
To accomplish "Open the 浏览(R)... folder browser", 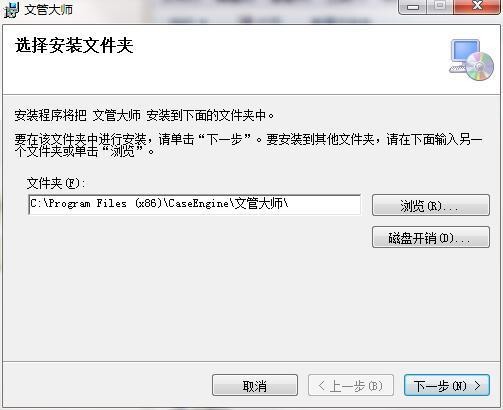I will tap(431, 205).
